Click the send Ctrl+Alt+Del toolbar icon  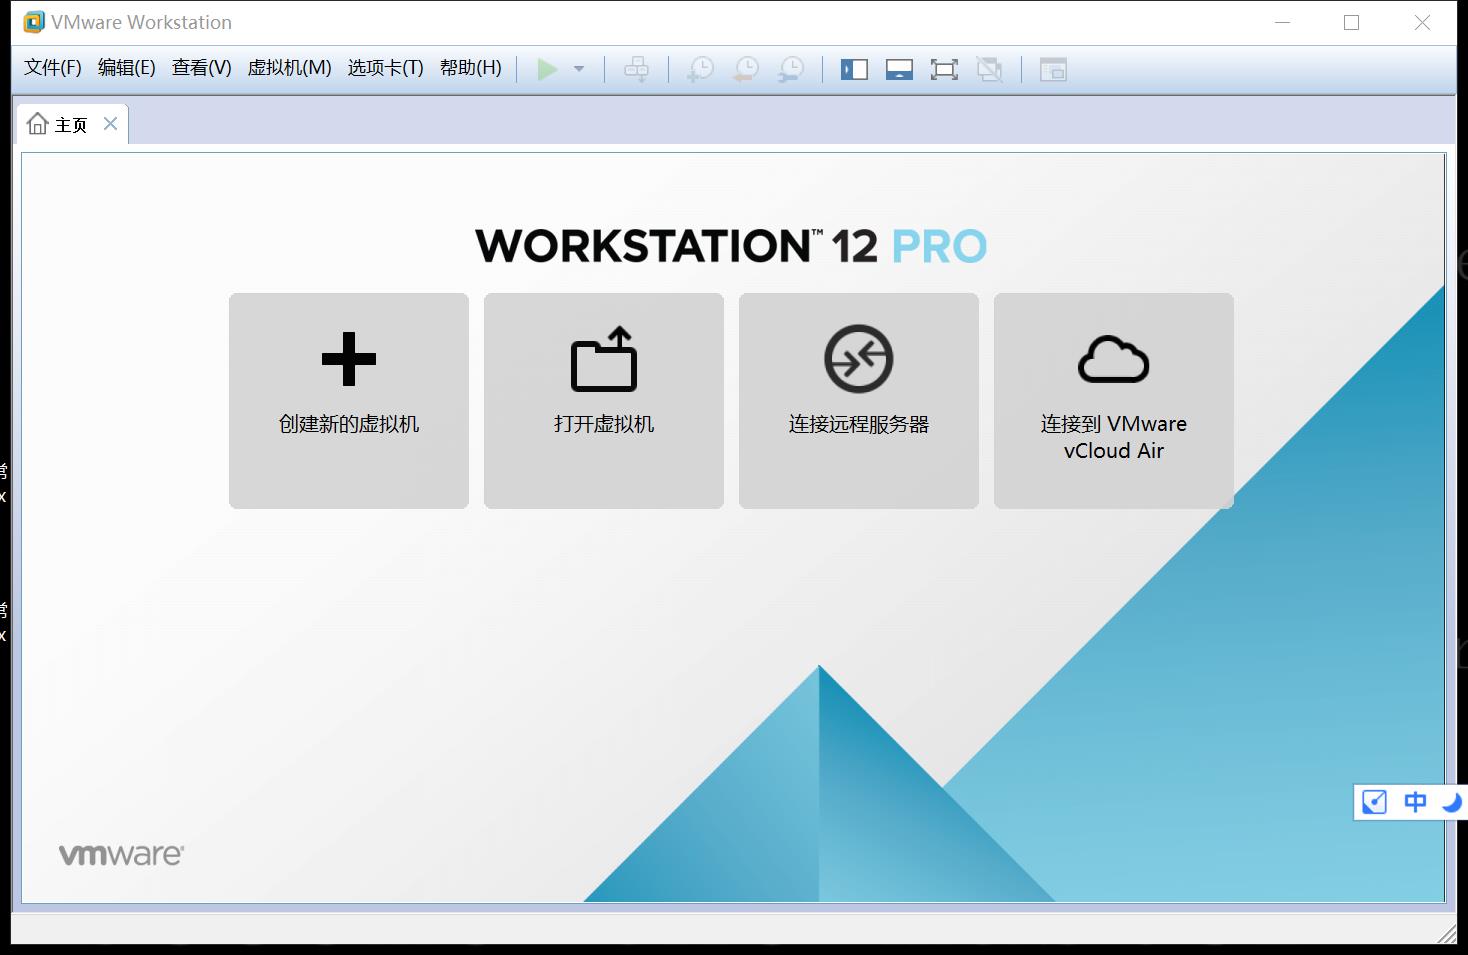636,69
